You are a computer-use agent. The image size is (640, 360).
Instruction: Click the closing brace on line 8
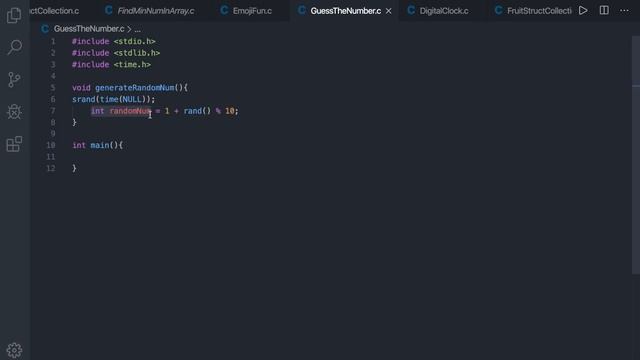tap(74, 122)
